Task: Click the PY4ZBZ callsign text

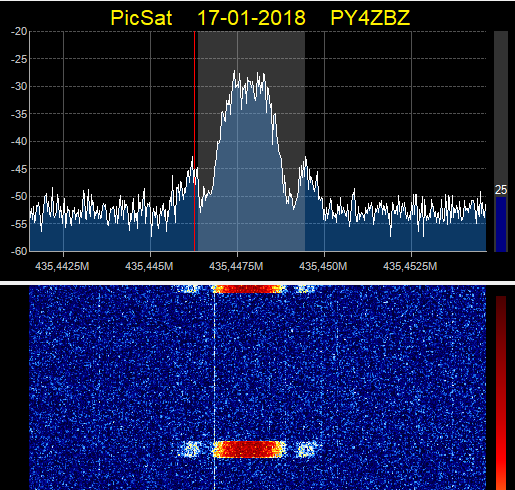Action: 370,18
